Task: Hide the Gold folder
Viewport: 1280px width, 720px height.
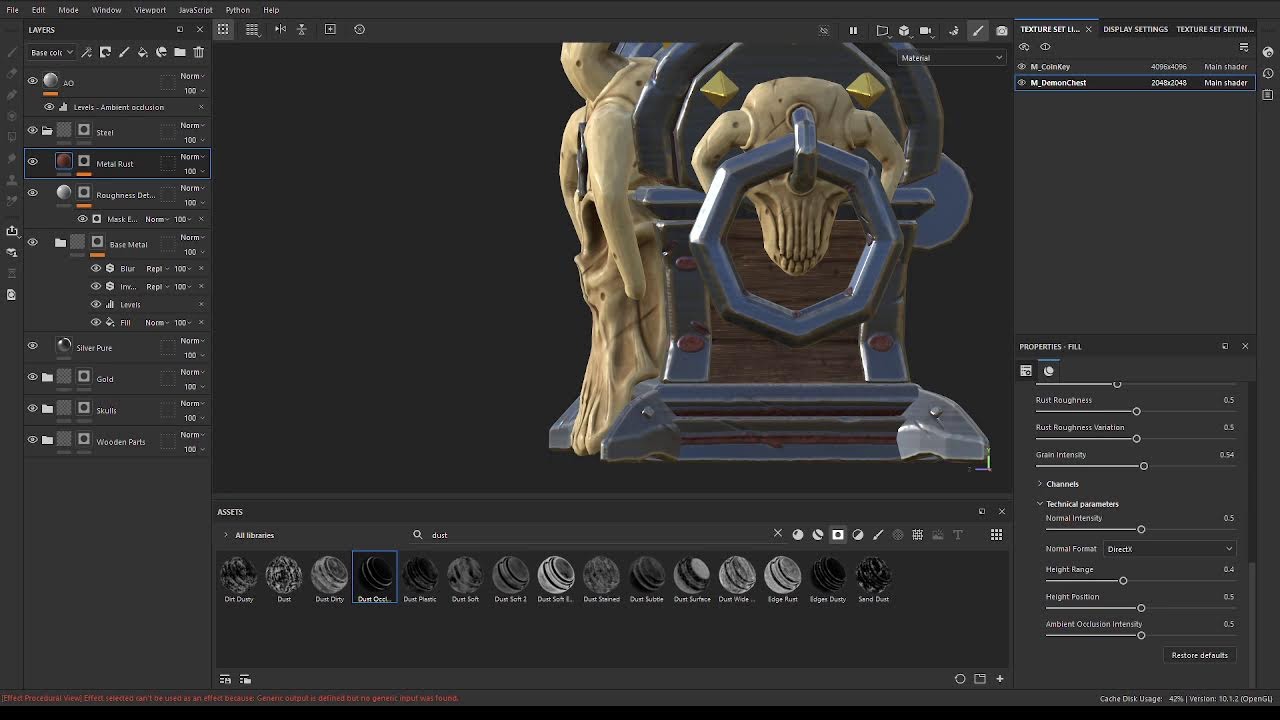Action: click(32, 377)
